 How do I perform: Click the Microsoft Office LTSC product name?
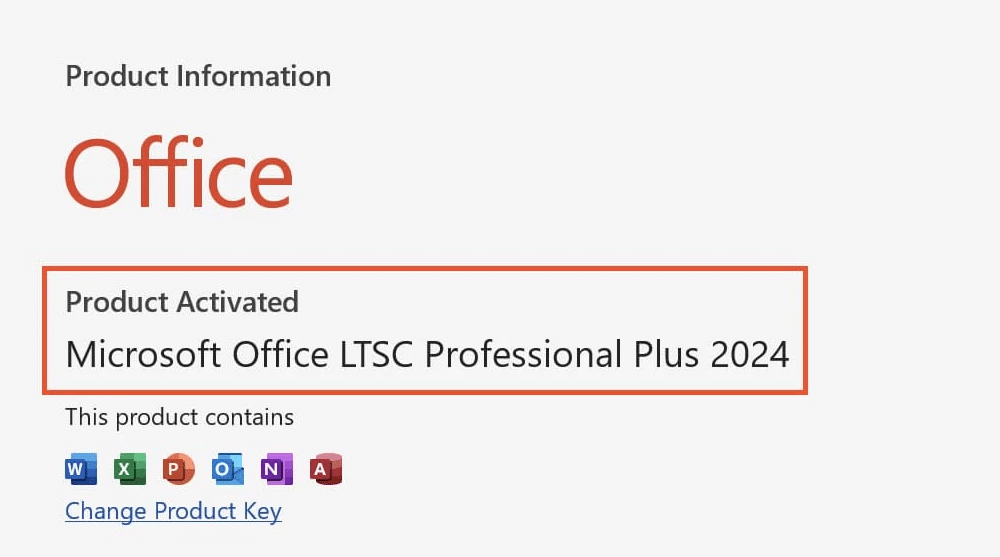[x=427, y=354]
